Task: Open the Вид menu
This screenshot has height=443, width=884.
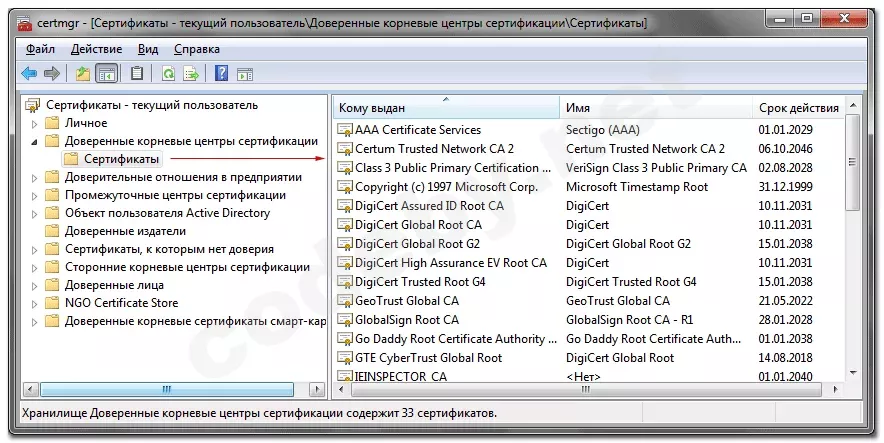Action: point(148,49)
